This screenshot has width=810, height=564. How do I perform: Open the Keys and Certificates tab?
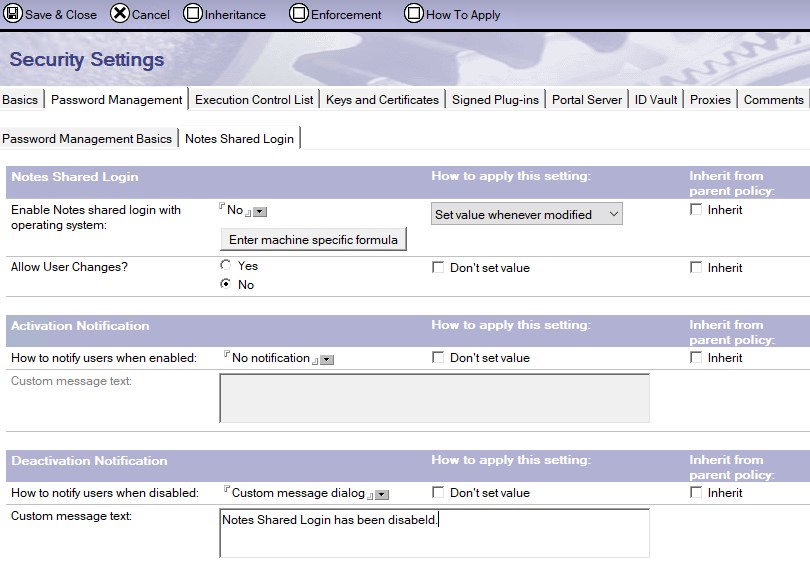click(x=382, y=100)
